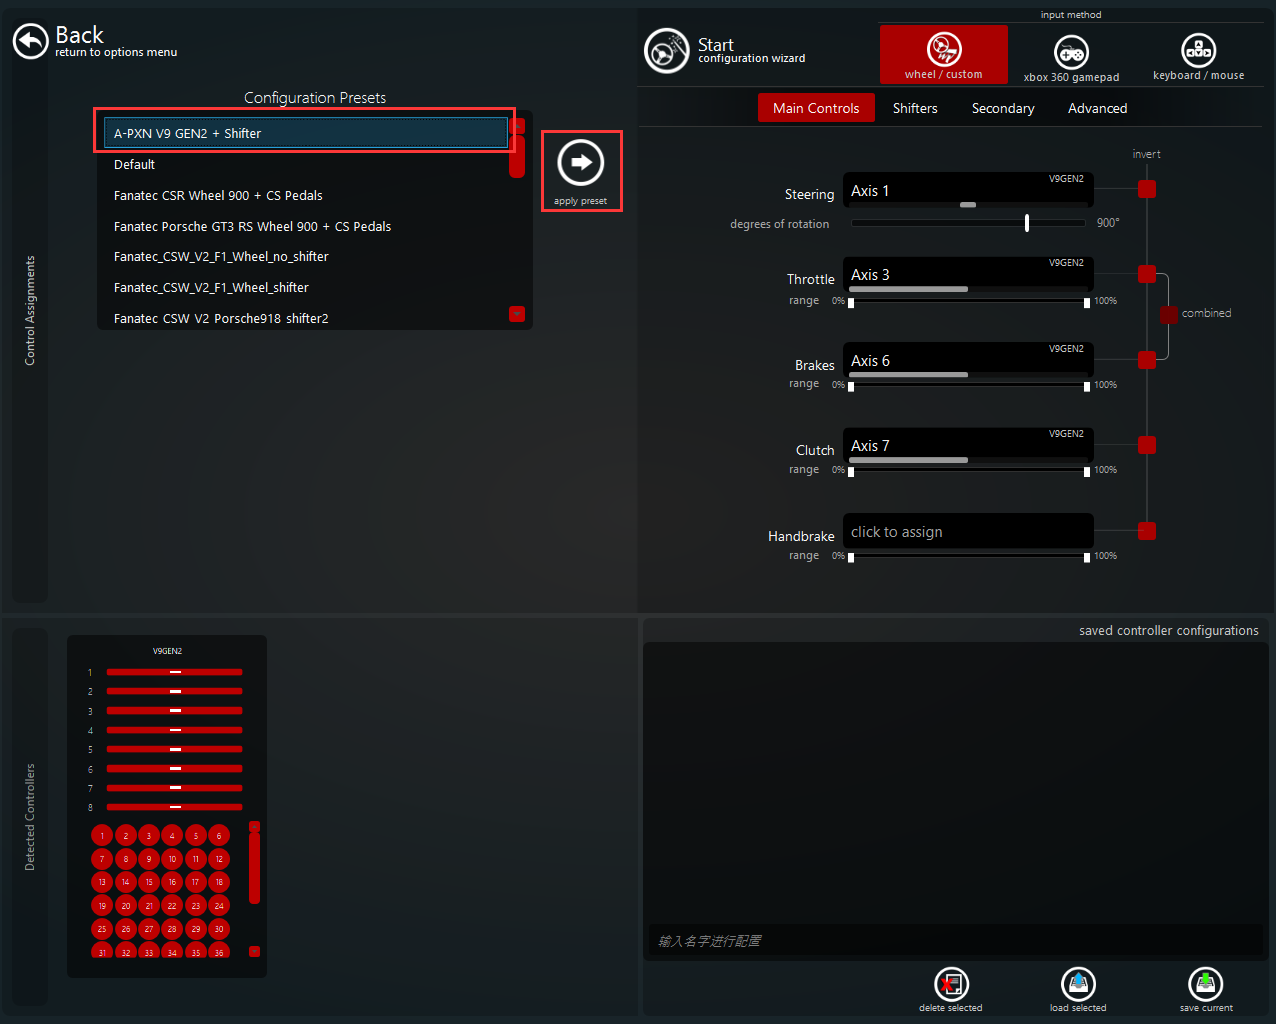Click detected controller buttons scroll down arrow
The image size is (1276, 1024).
(x=254, y=952)
